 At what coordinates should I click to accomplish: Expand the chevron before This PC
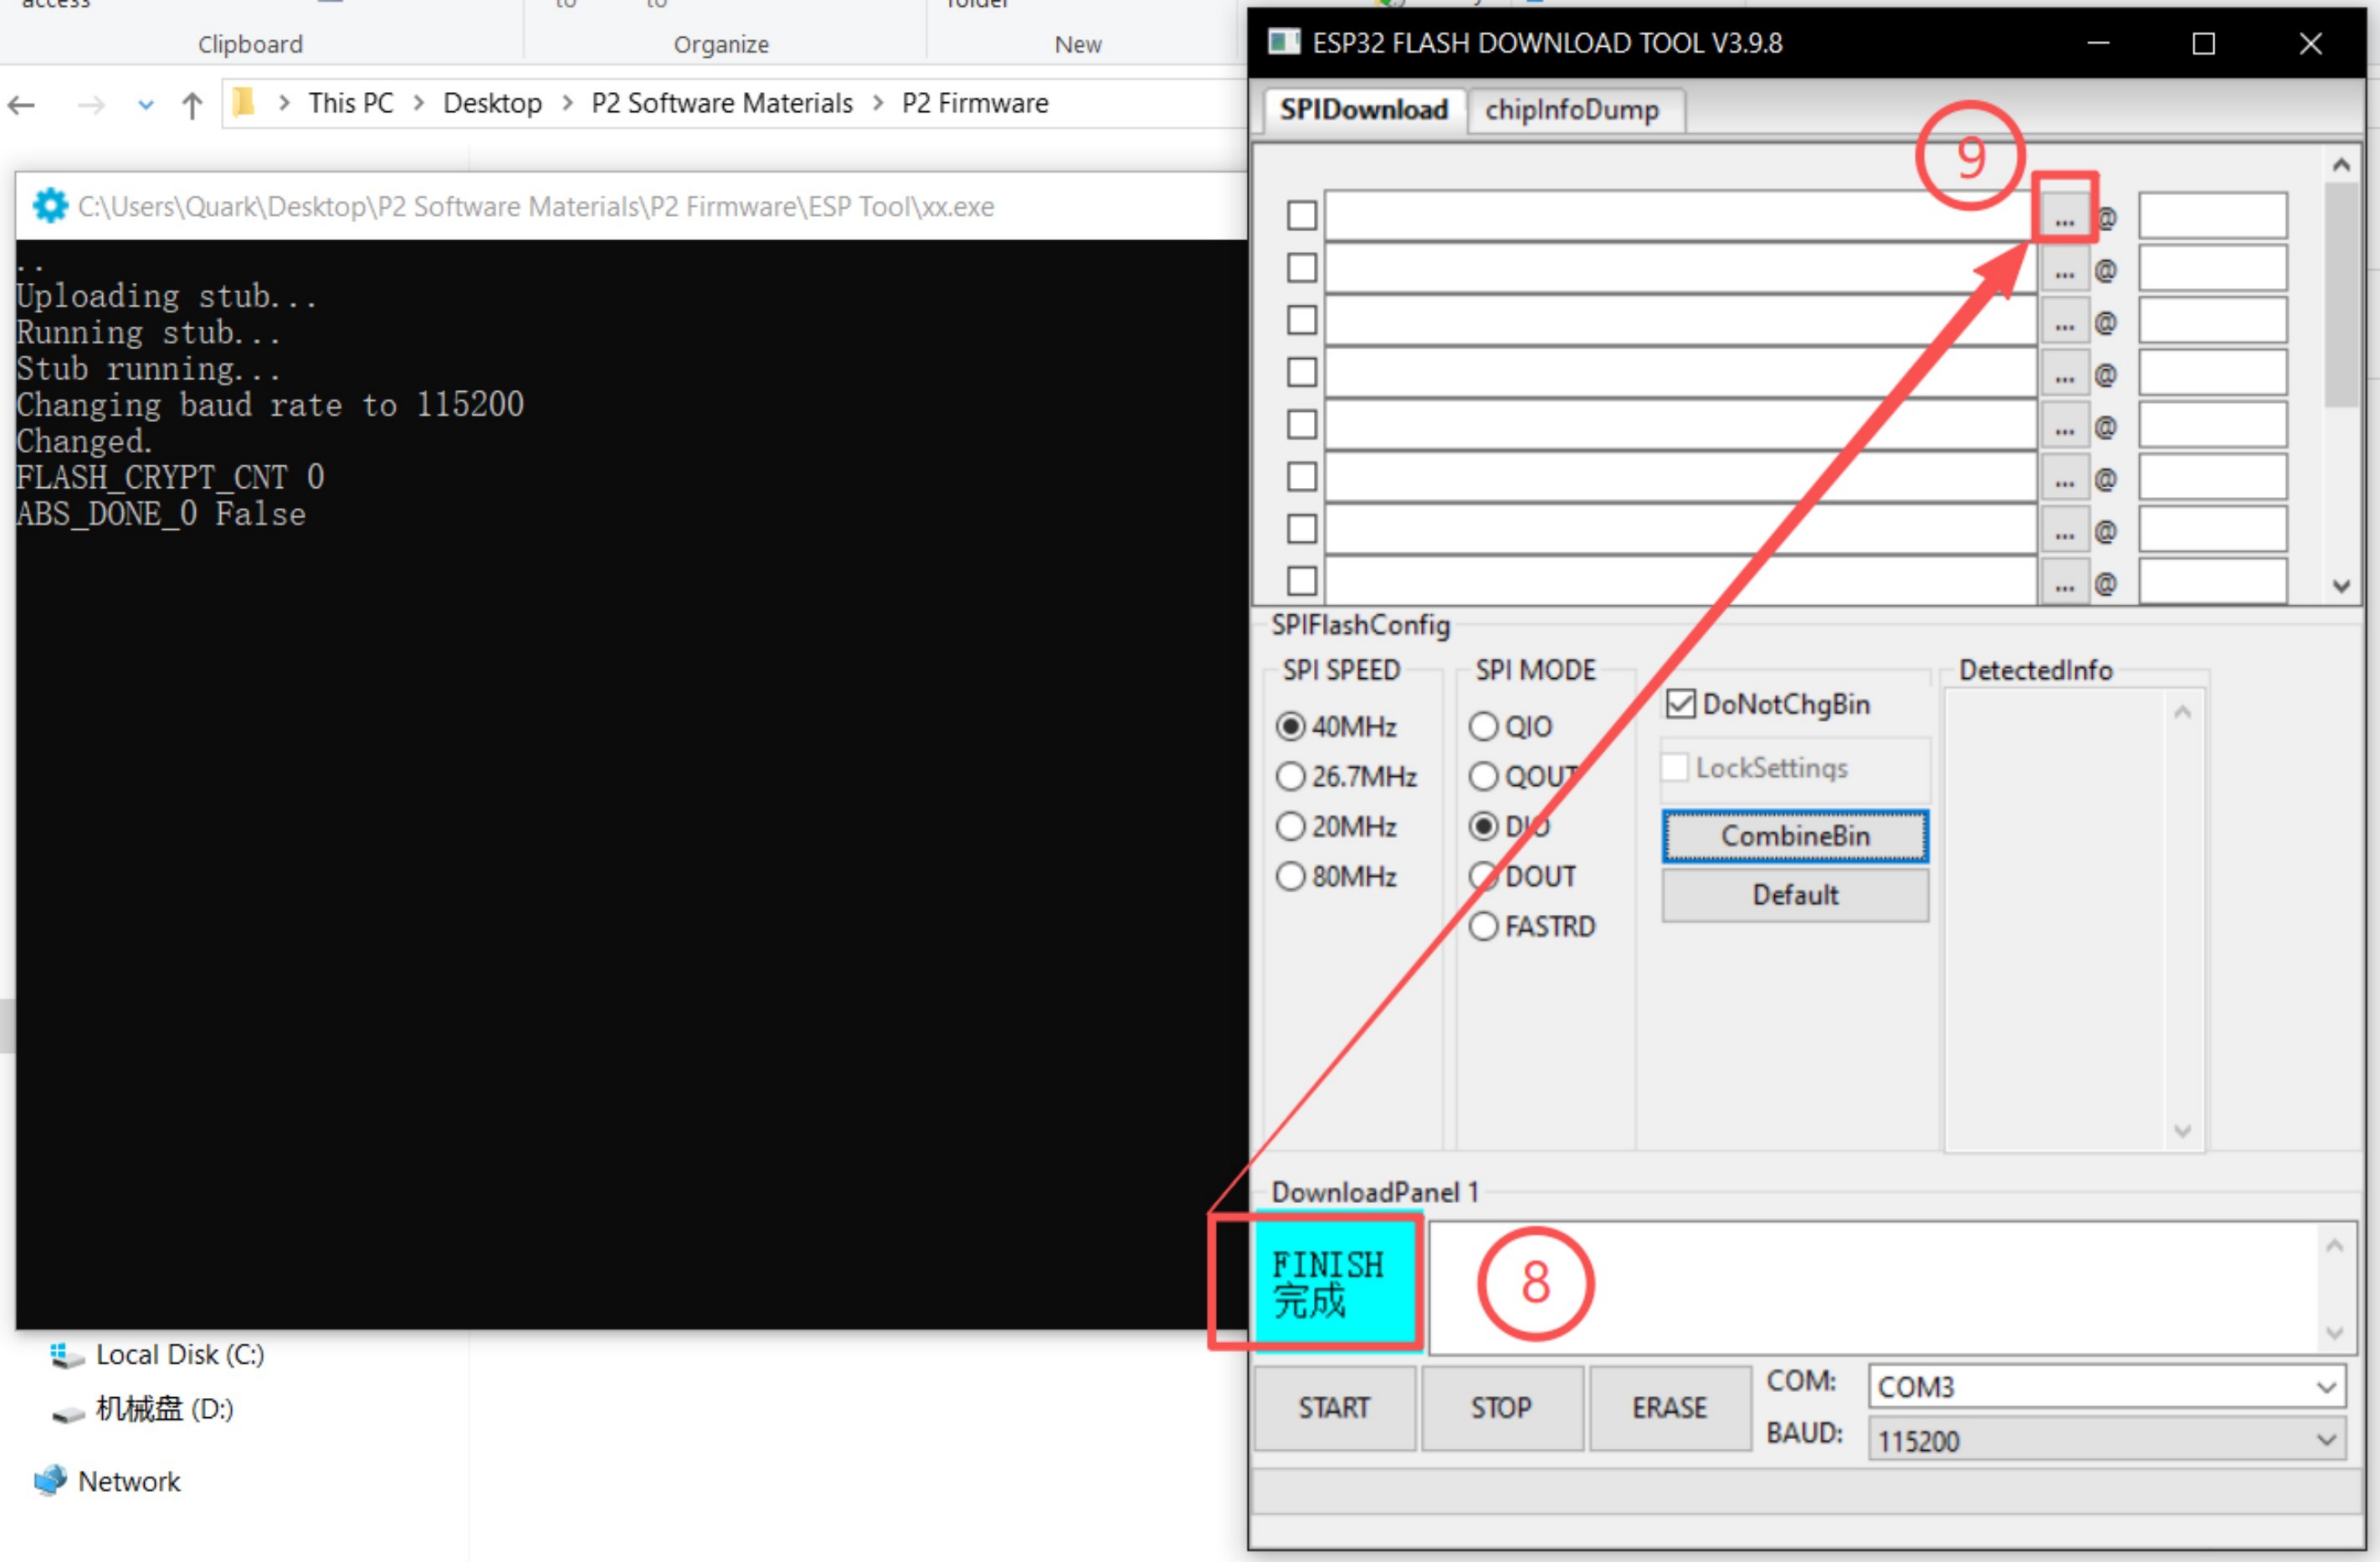pos(285,103)
